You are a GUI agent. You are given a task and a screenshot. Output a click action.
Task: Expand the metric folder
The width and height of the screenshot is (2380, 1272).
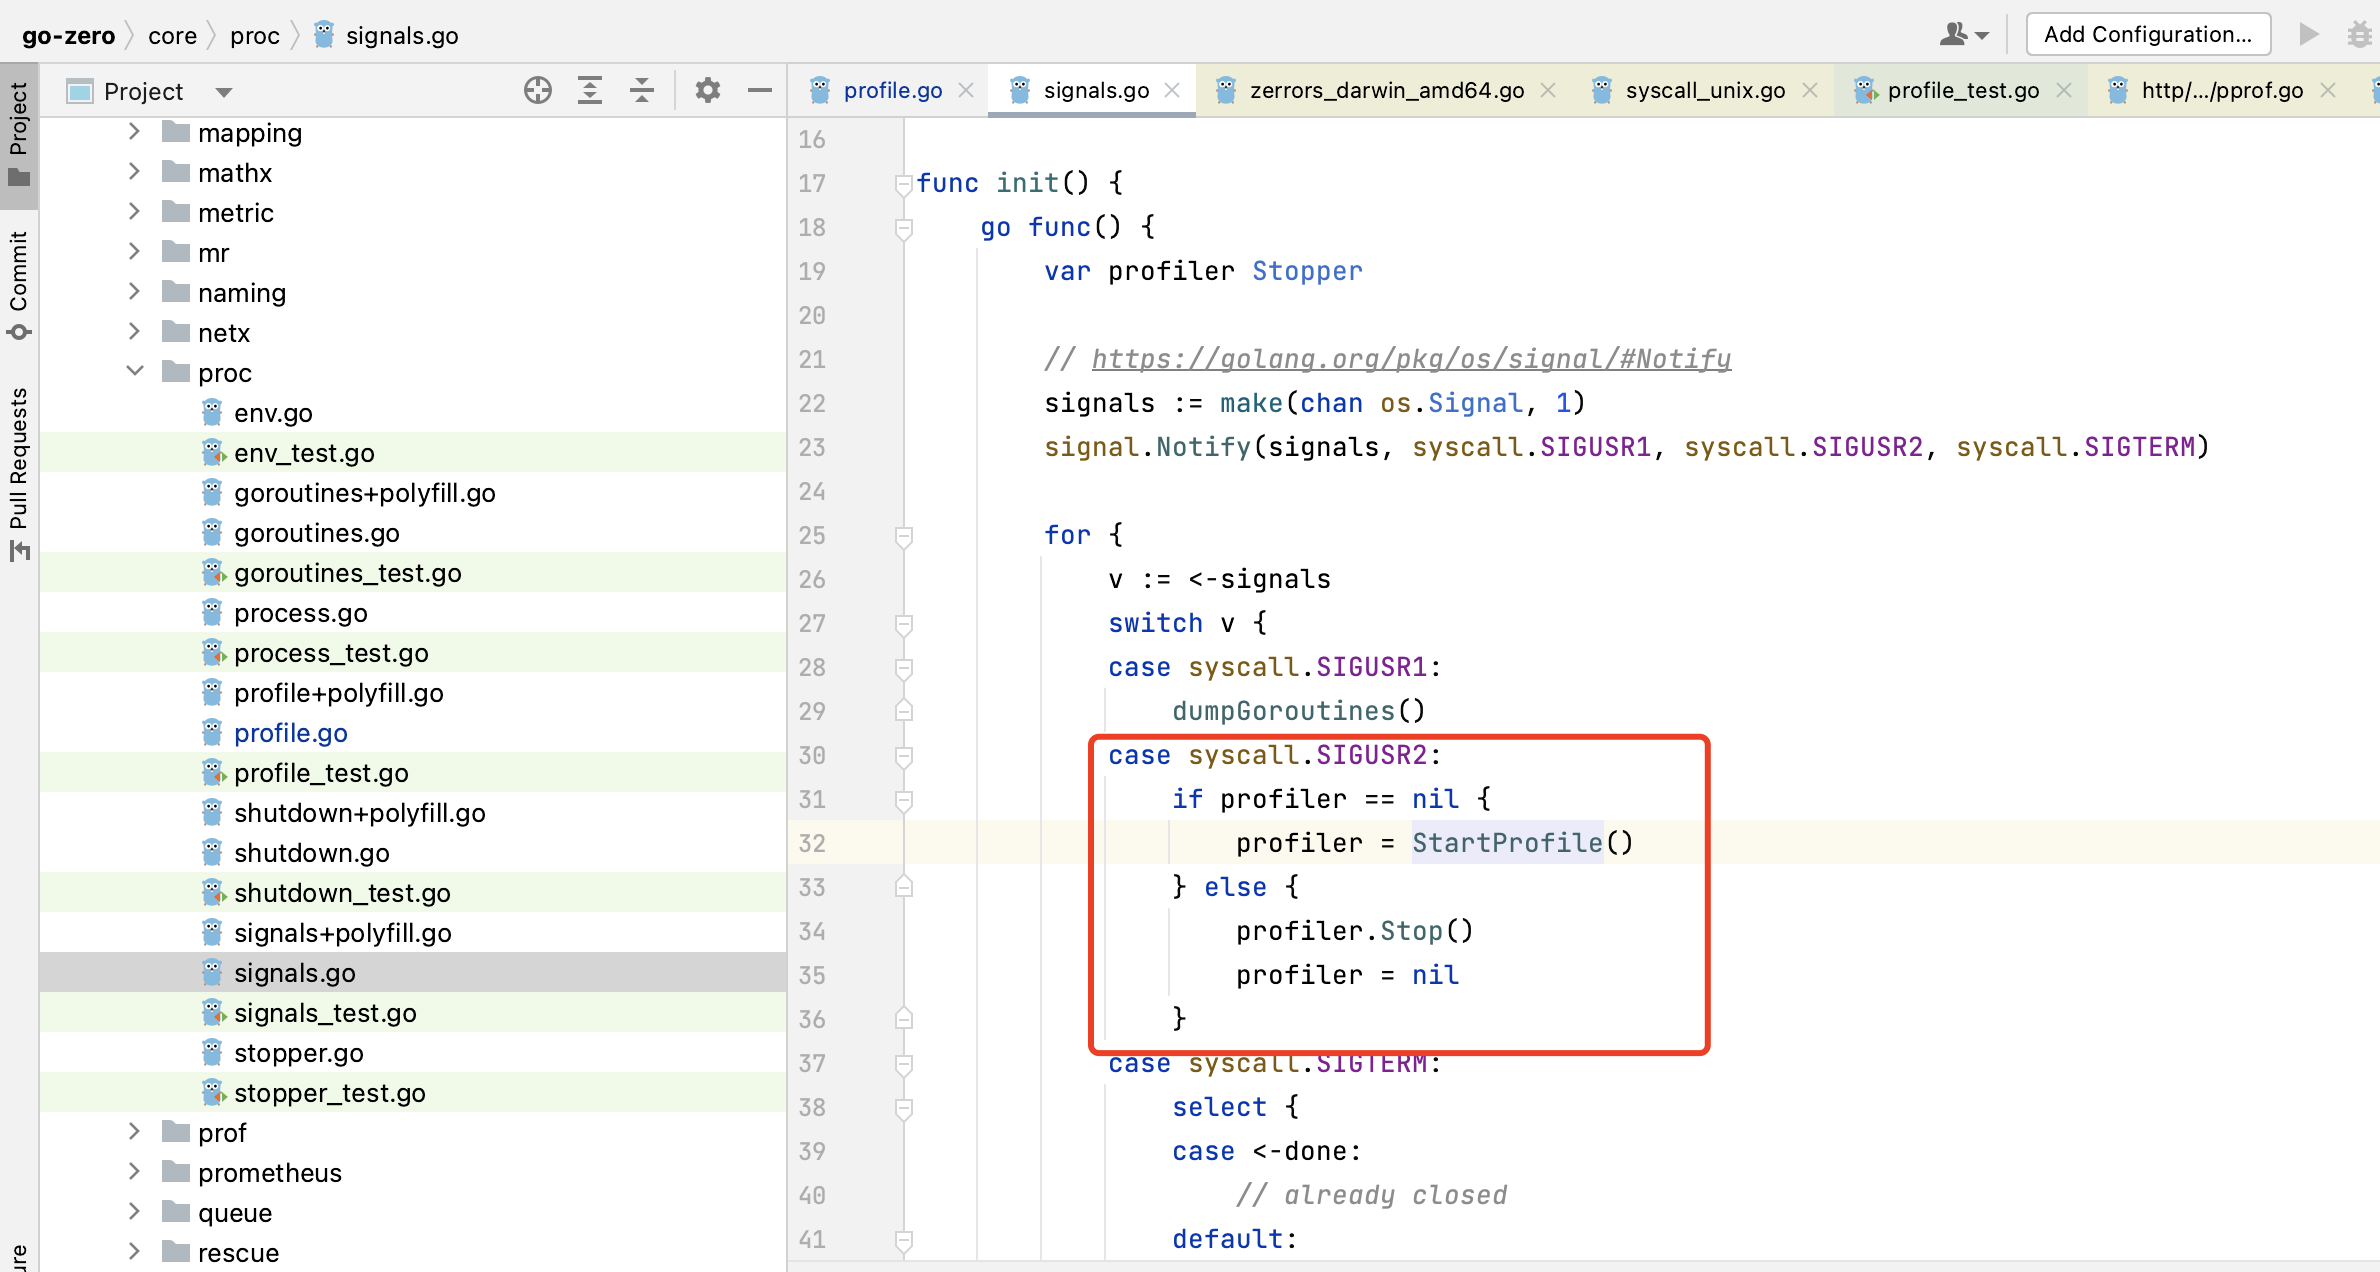134,211
